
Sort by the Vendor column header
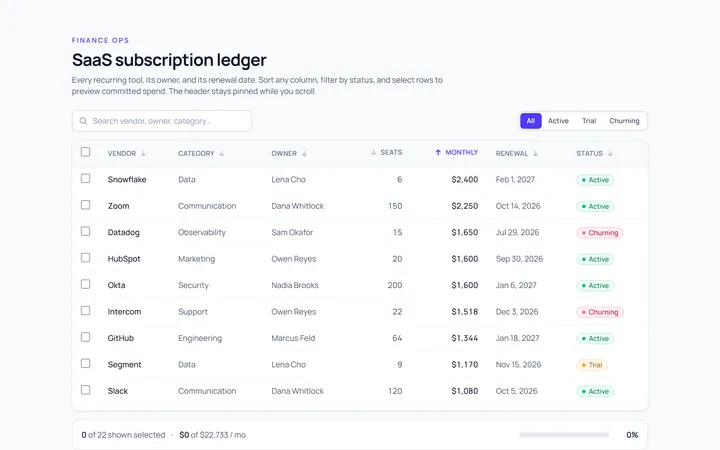click(127, 153)
